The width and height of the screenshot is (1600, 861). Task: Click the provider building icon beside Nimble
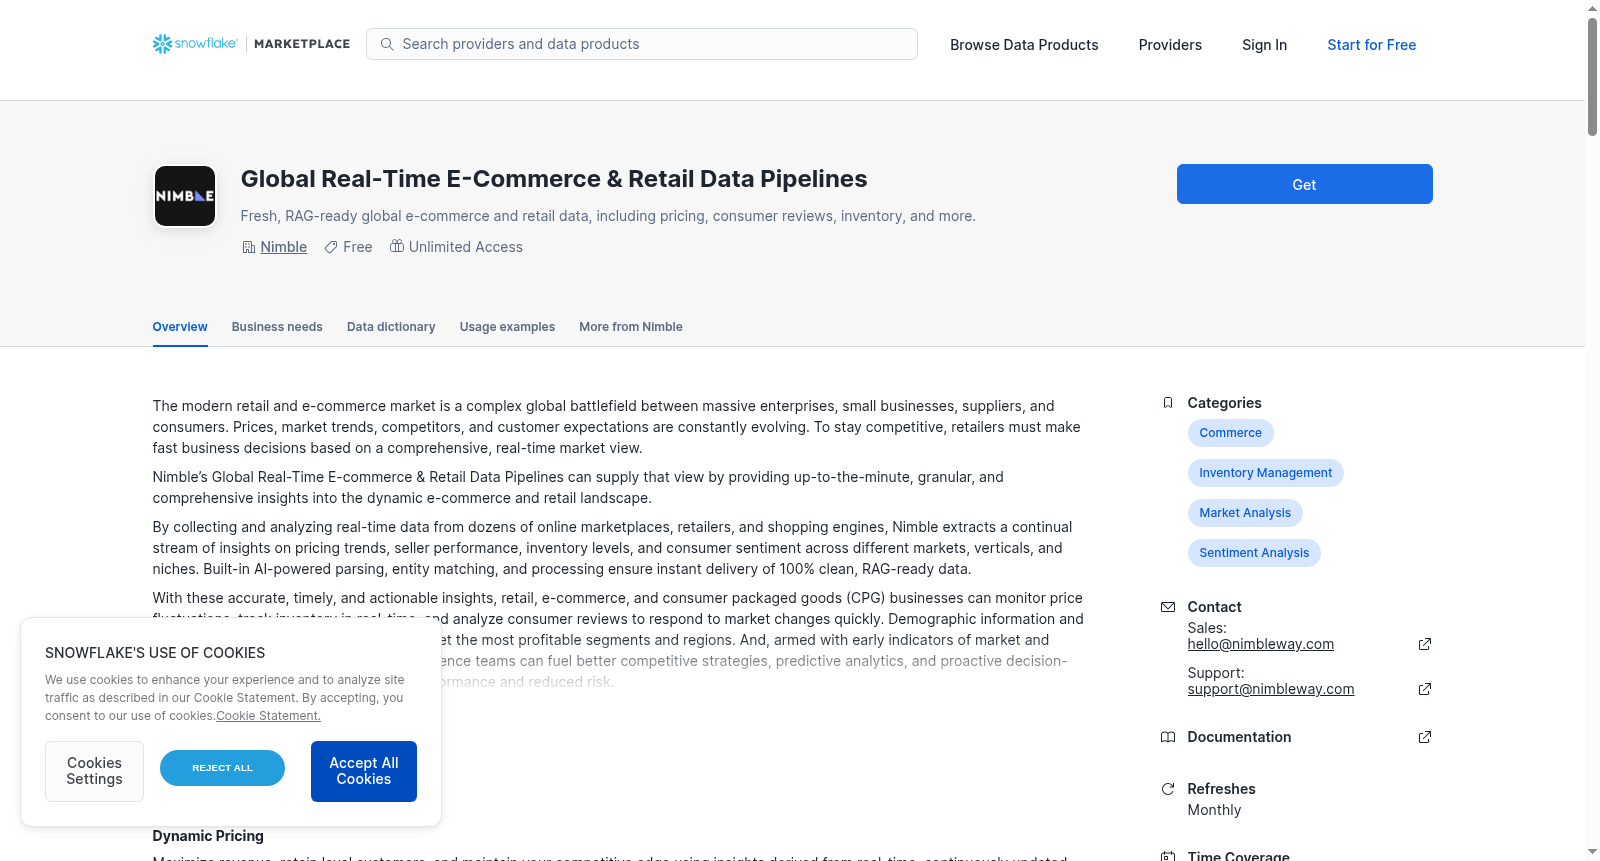[249, 247]
